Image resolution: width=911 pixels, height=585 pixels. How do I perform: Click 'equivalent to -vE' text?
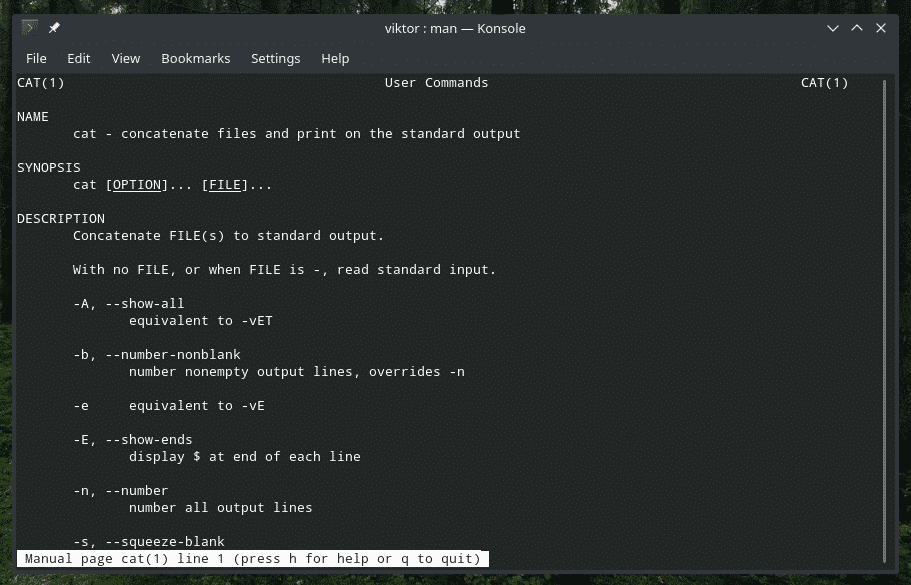pos(196,406)
